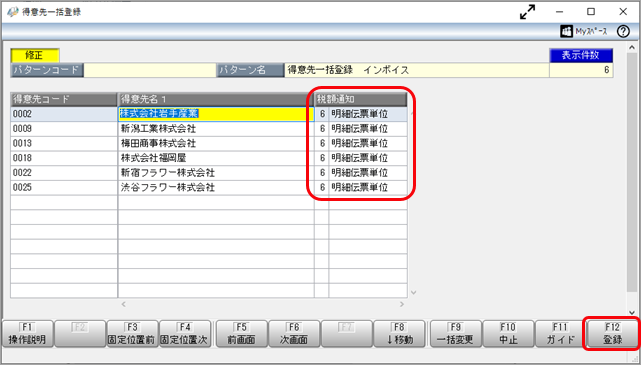The height and width of the screenshot is (365, 641).
Task: Click the 得意先一括登録 app icon in the title bar
Action: pos(12,12)
